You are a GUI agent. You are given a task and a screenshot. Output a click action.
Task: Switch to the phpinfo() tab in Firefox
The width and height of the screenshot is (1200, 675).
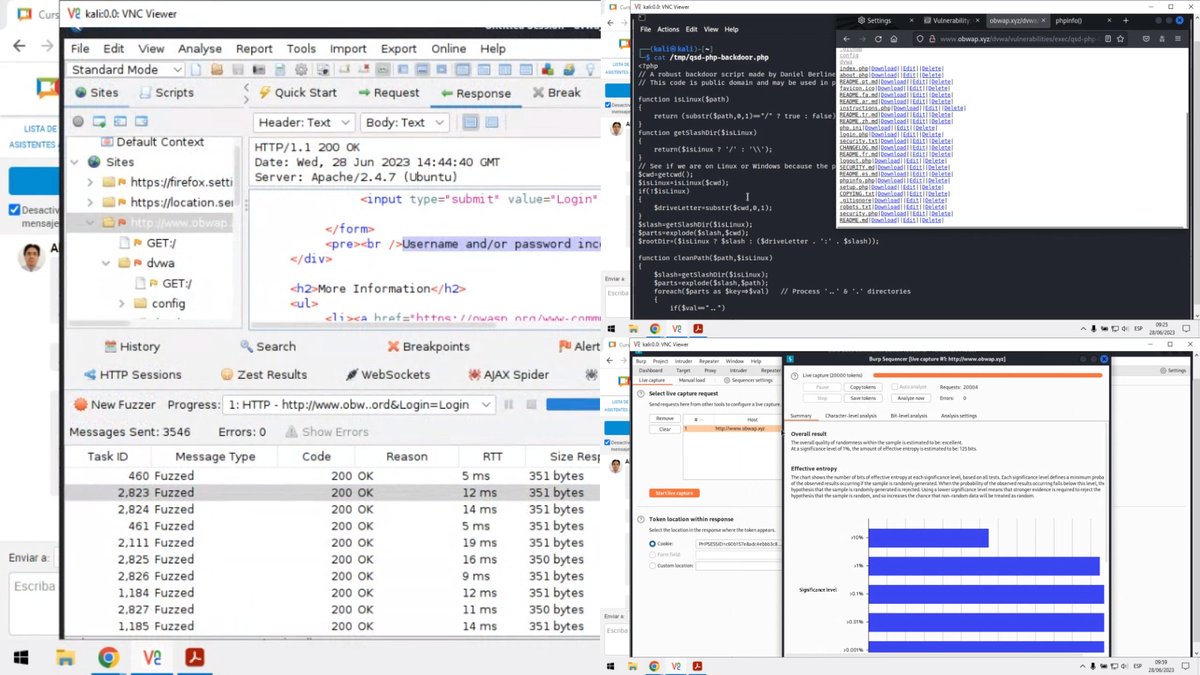1068,21
